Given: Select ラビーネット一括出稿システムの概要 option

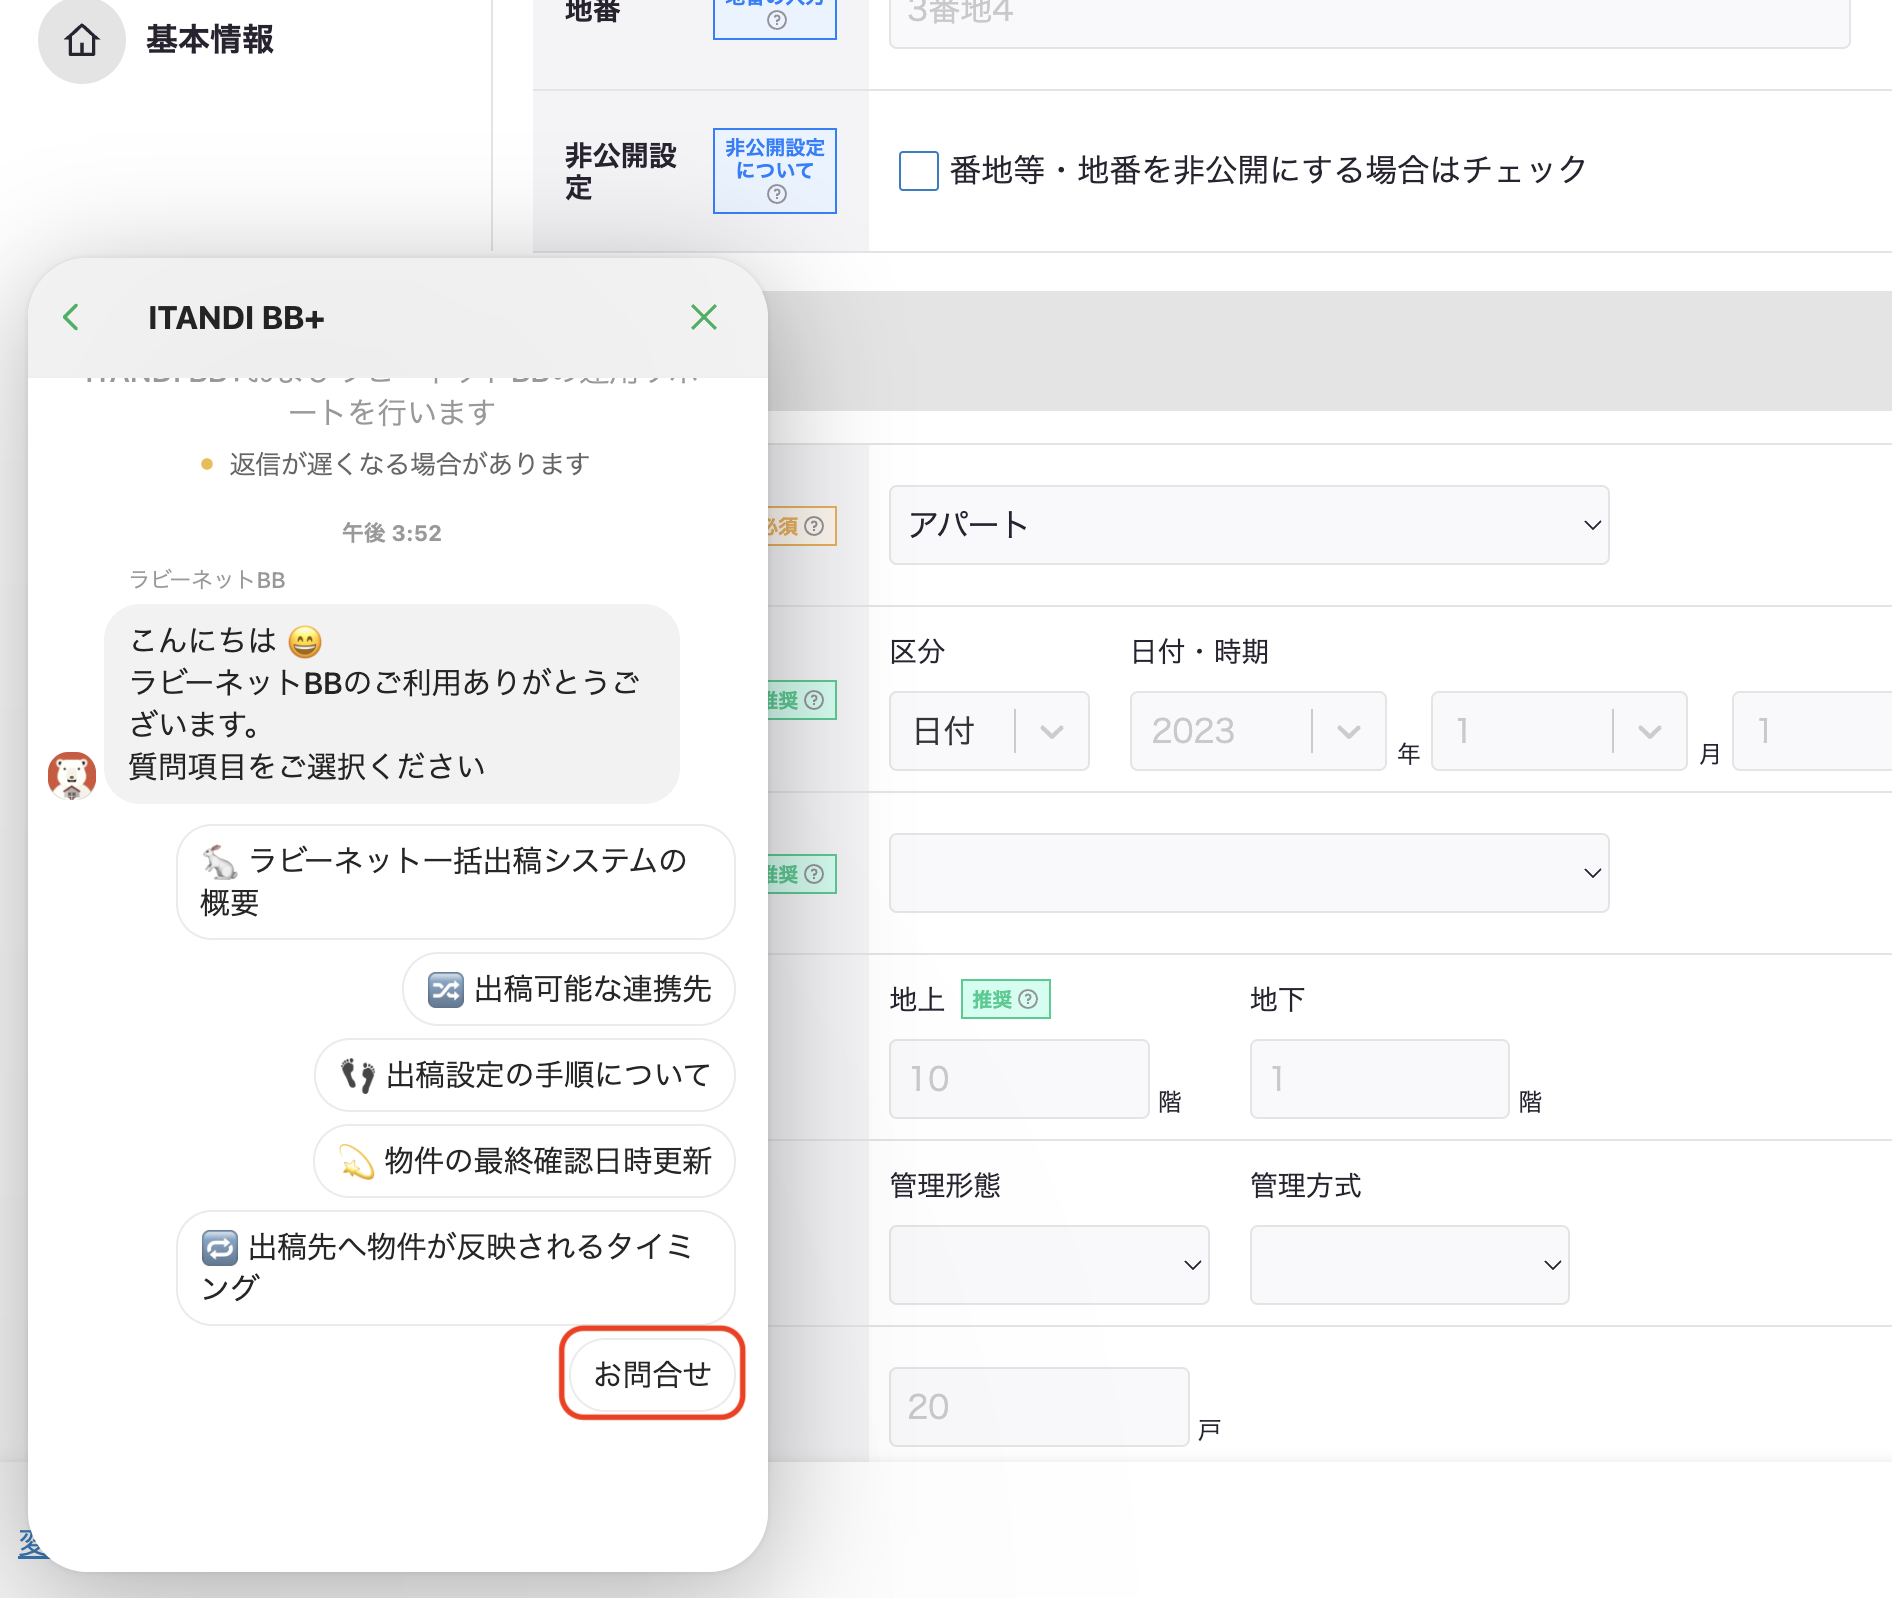Looking at the screenshot, I should 456,882.
